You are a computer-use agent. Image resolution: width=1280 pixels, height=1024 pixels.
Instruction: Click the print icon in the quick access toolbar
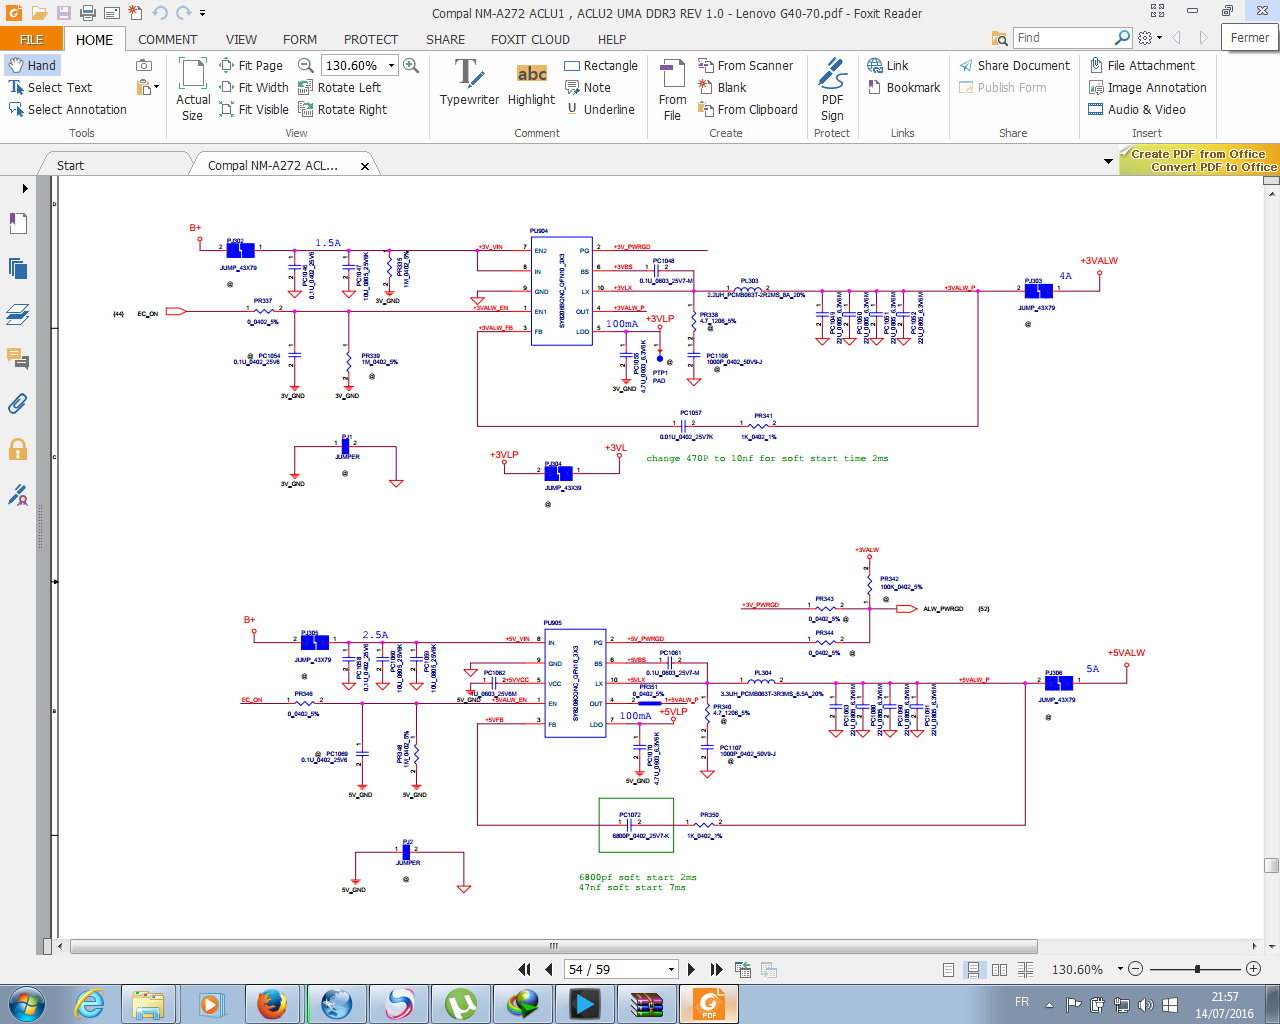(x=87, y=13)
